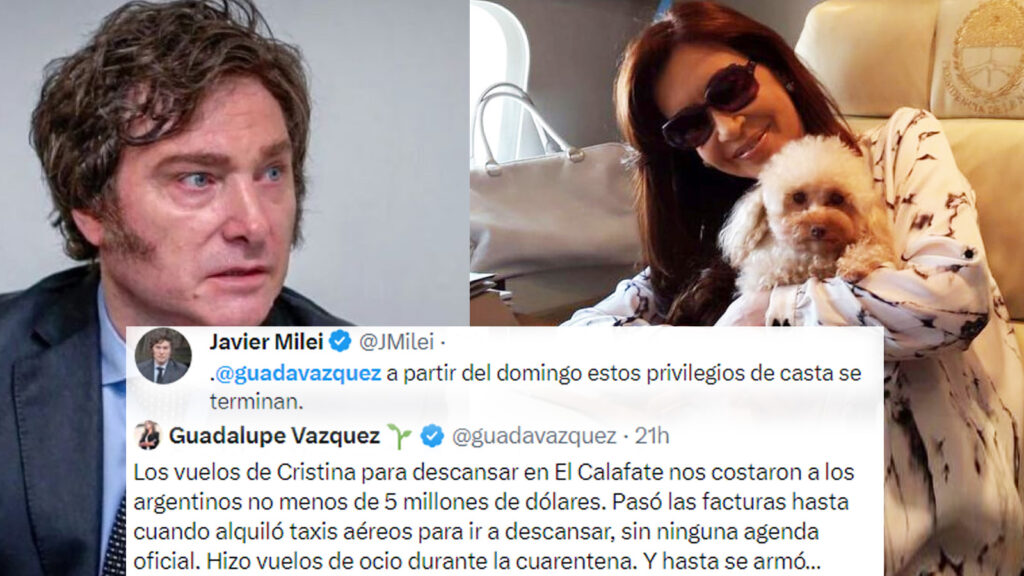Open quoted tweet text about El Calafate flights

(x=494, y=517)
